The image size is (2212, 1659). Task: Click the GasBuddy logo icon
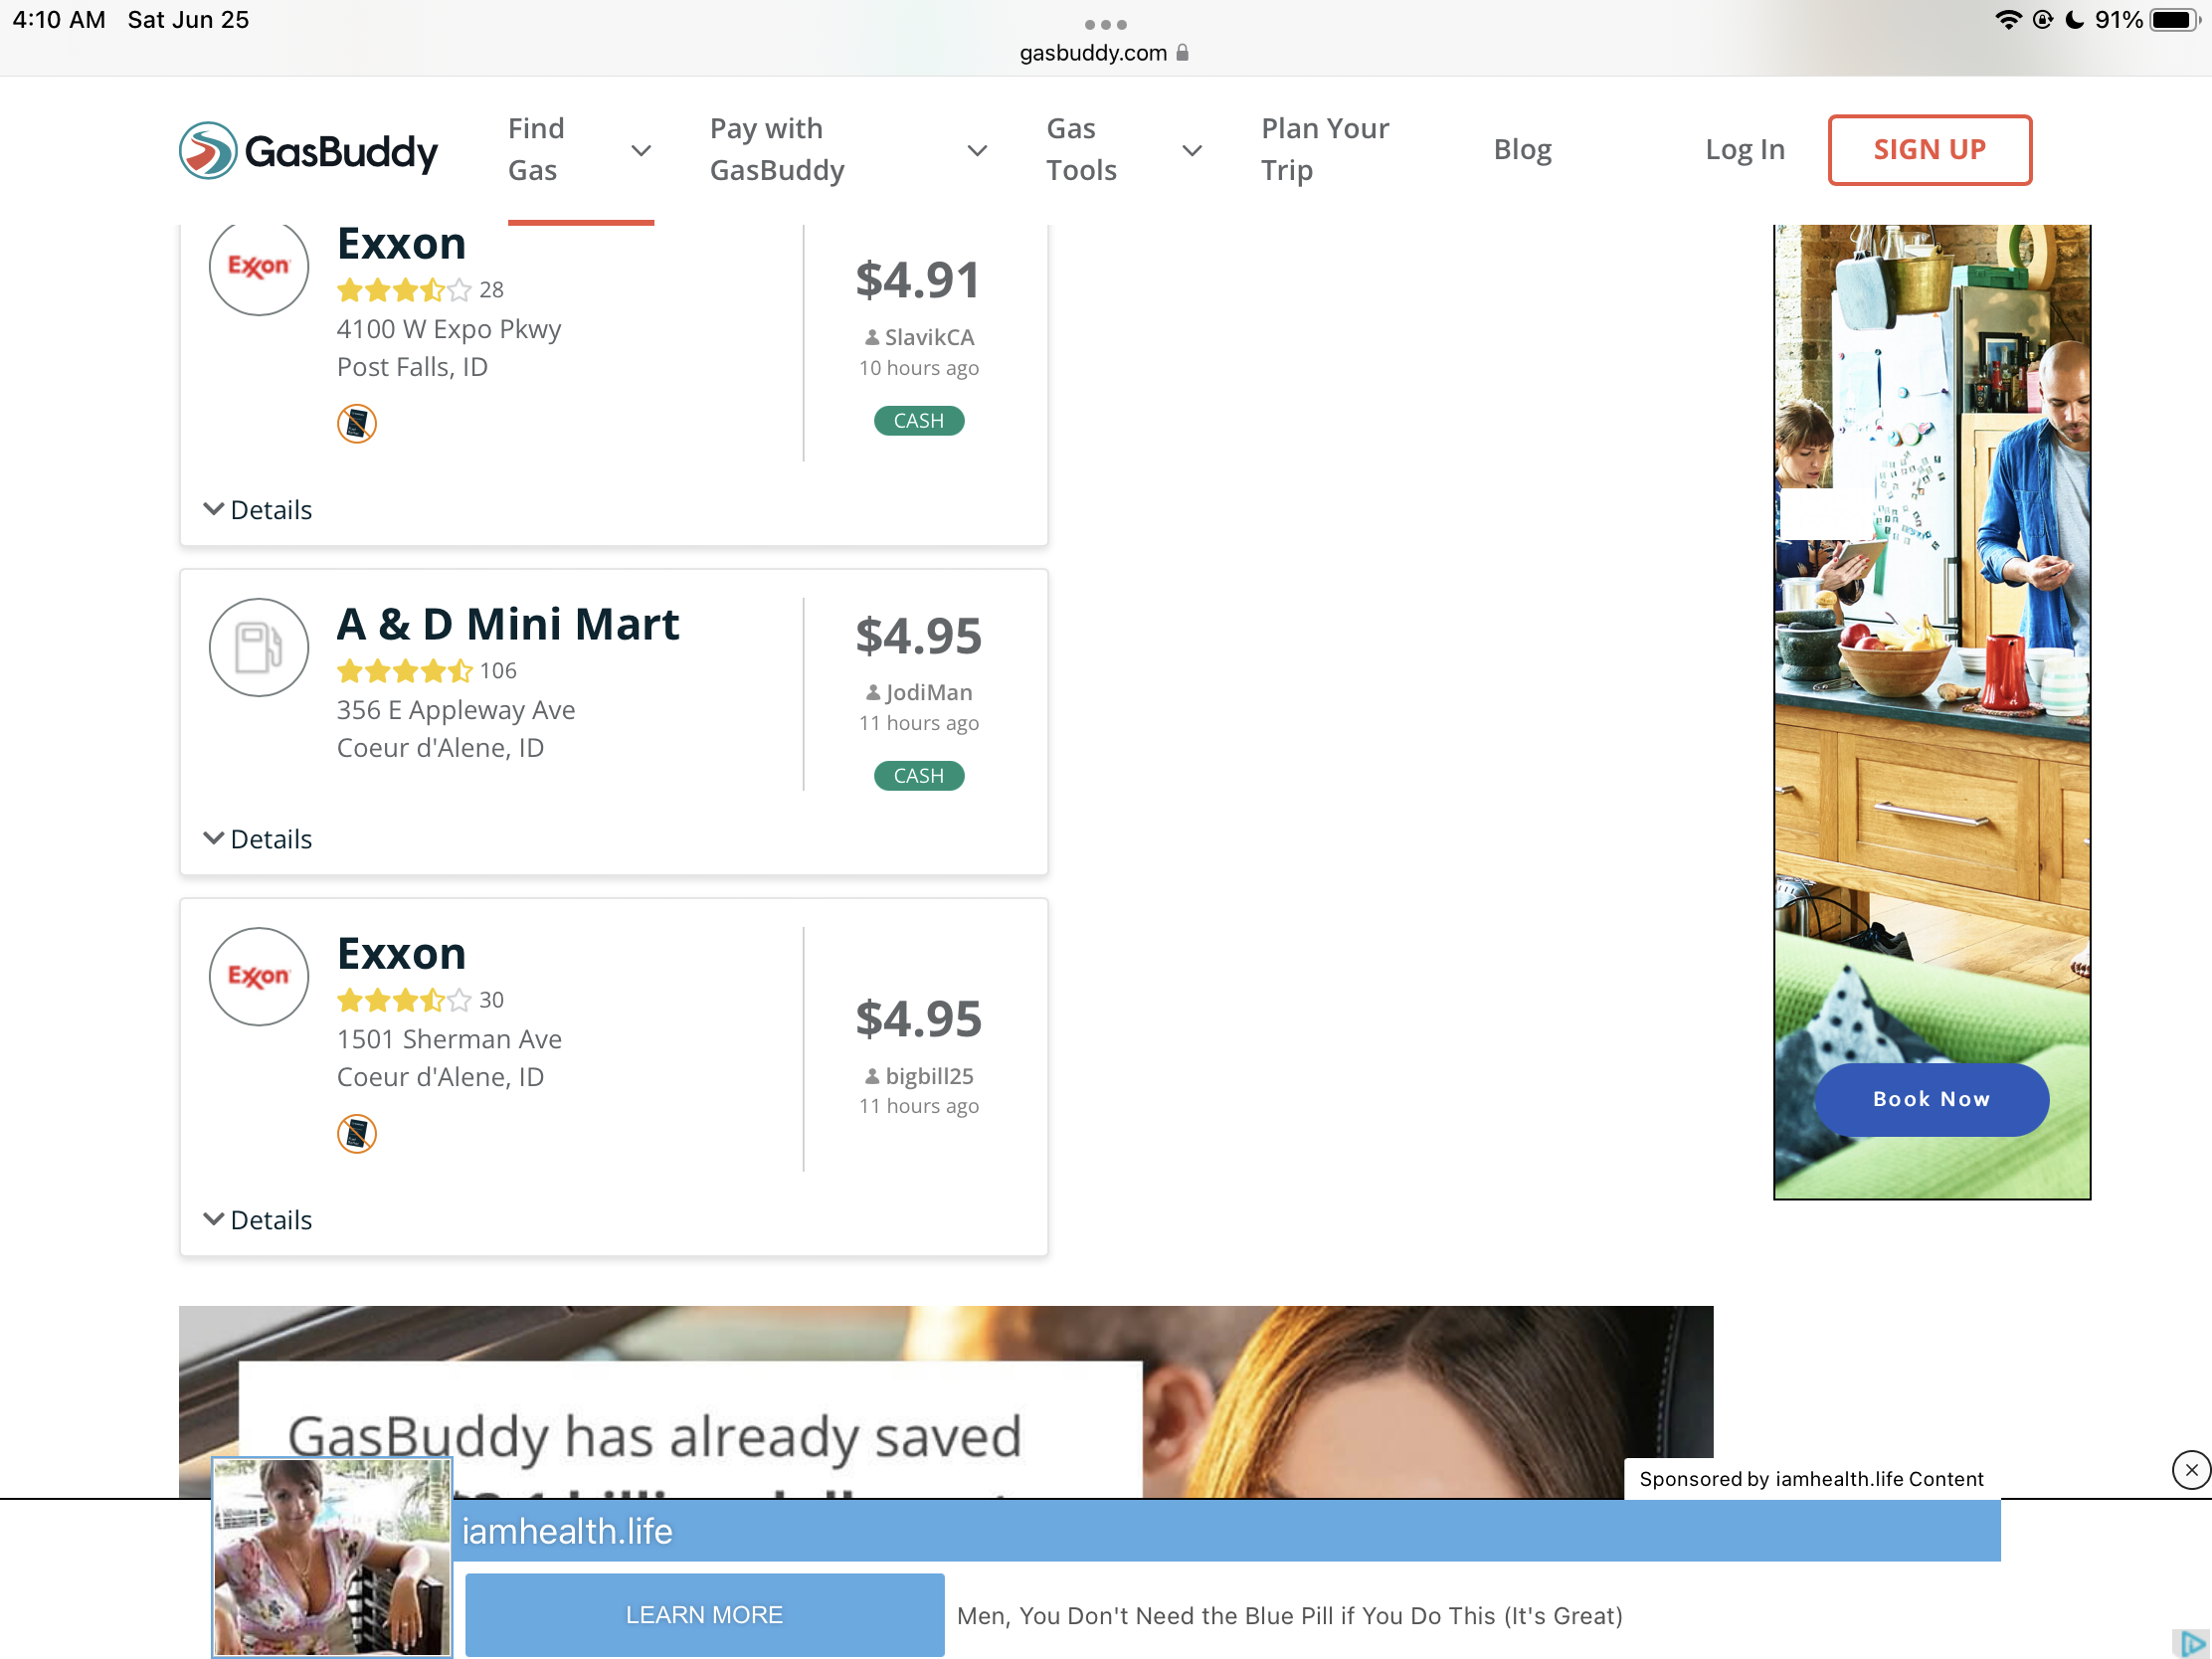pos(208,151)
